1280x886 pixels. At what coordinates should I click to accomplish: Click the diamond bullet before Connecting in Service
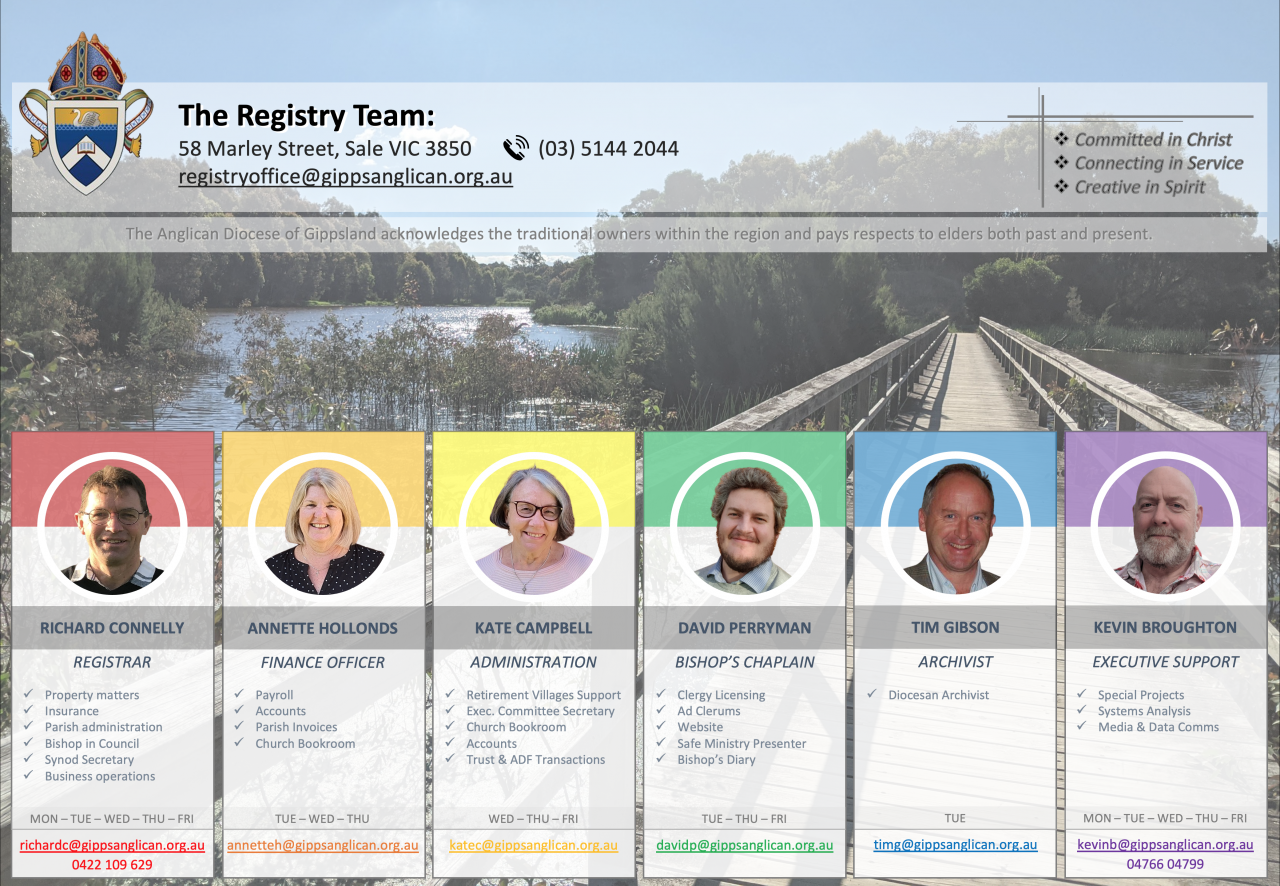click(x=1062, y=163)
